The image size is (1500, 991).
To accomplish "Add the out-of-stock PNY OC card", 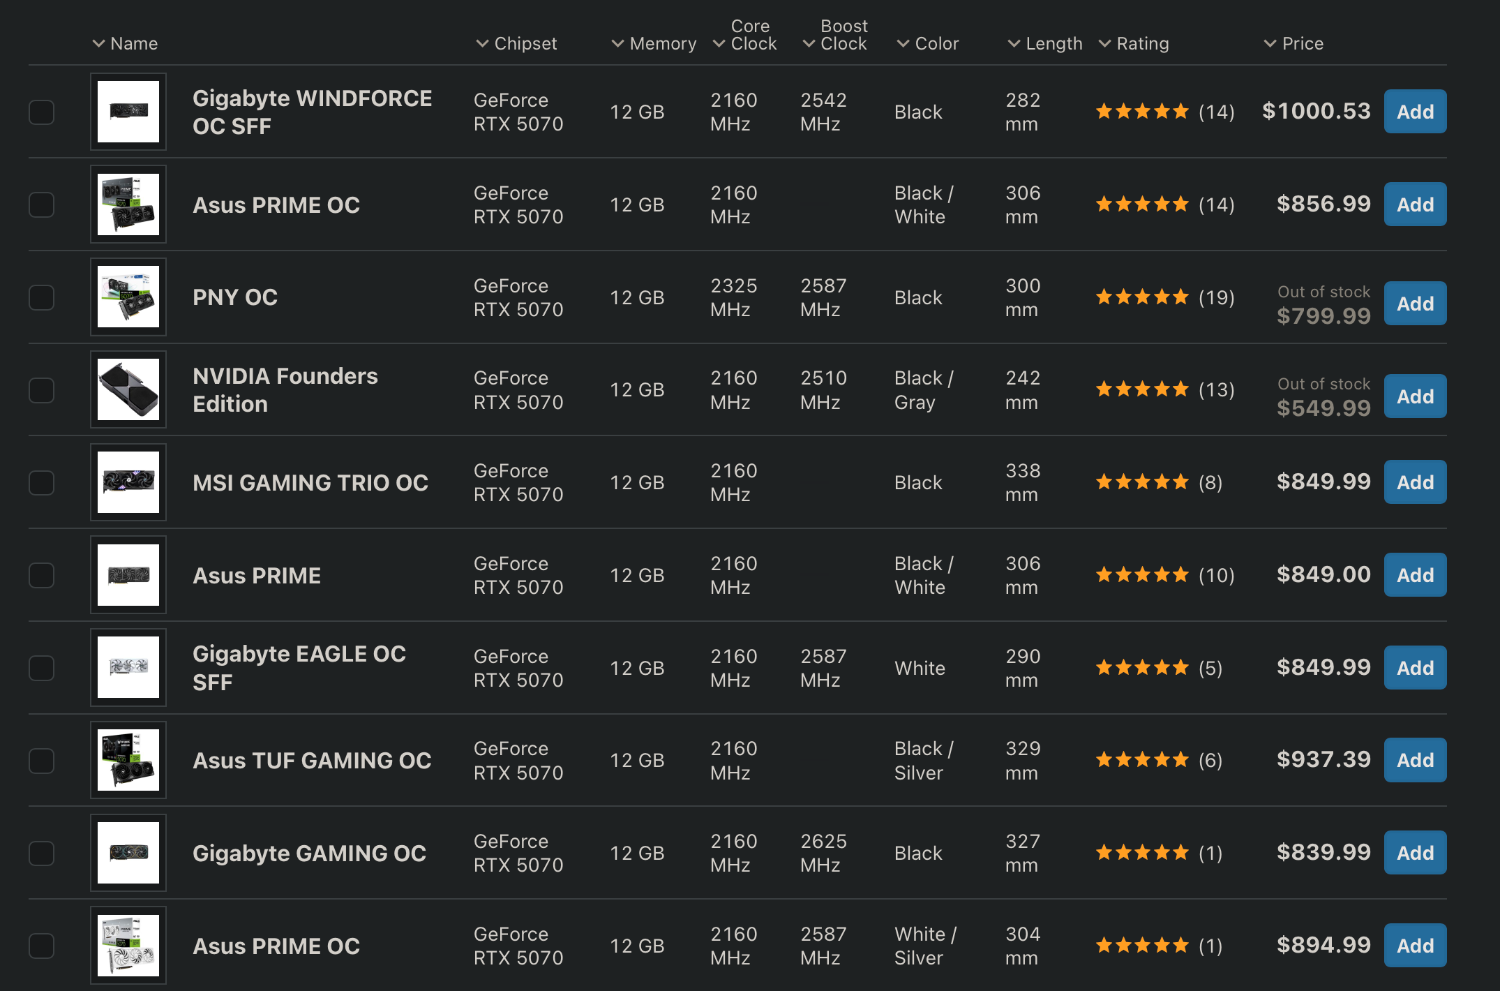I will (x=1415, y=303).
